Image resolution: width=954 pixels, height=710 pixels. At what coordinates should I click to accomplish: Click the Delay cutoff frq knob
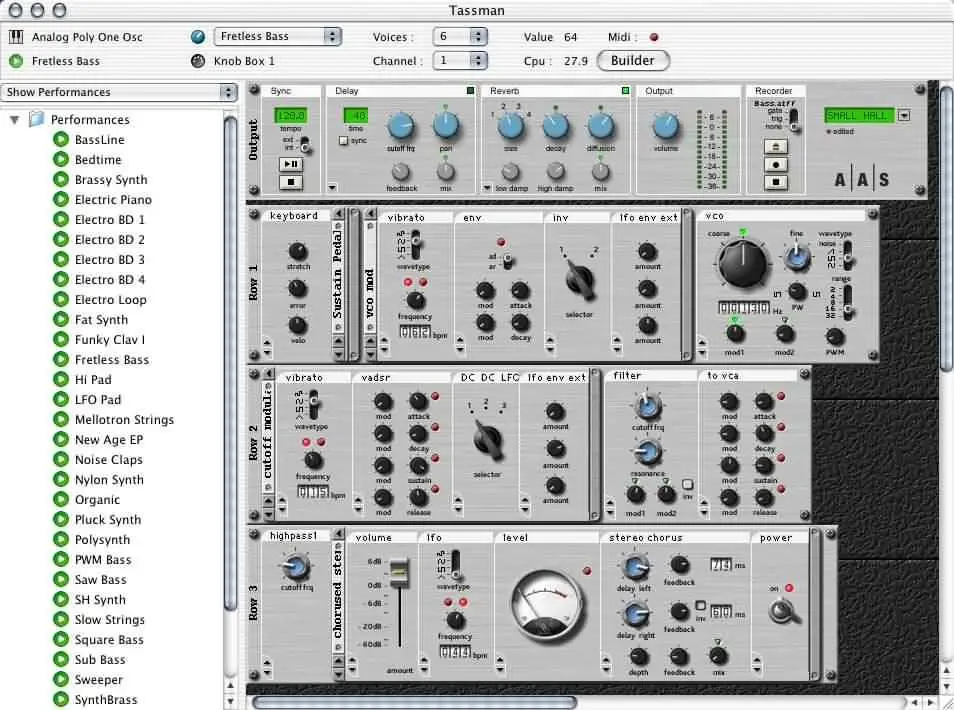401,126
